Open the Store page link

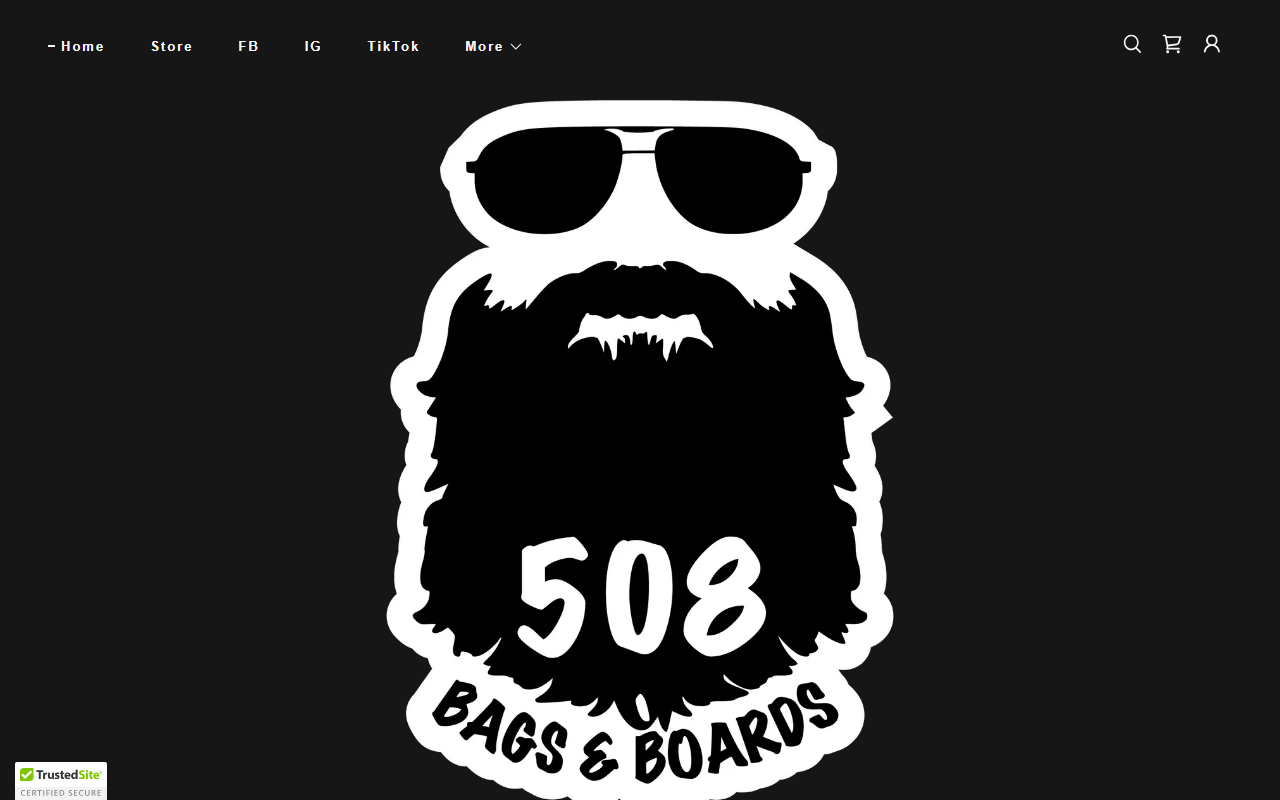point(172,46)
